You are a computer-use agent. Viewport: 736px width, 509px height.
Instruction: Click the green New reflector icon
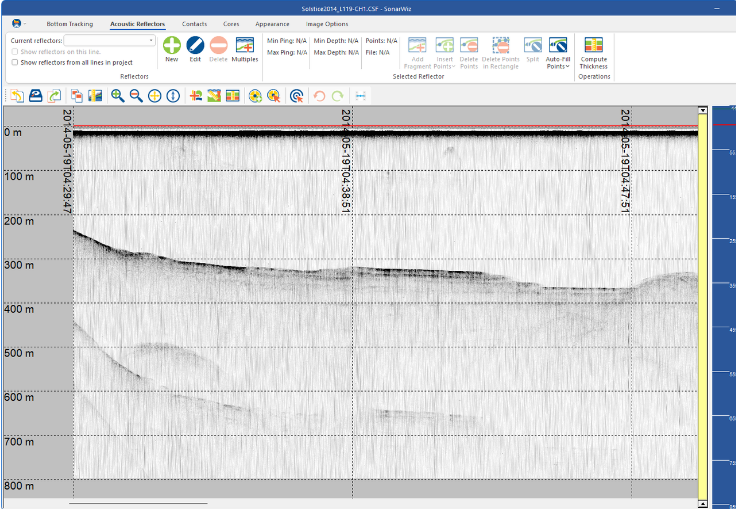click(172, 45)
